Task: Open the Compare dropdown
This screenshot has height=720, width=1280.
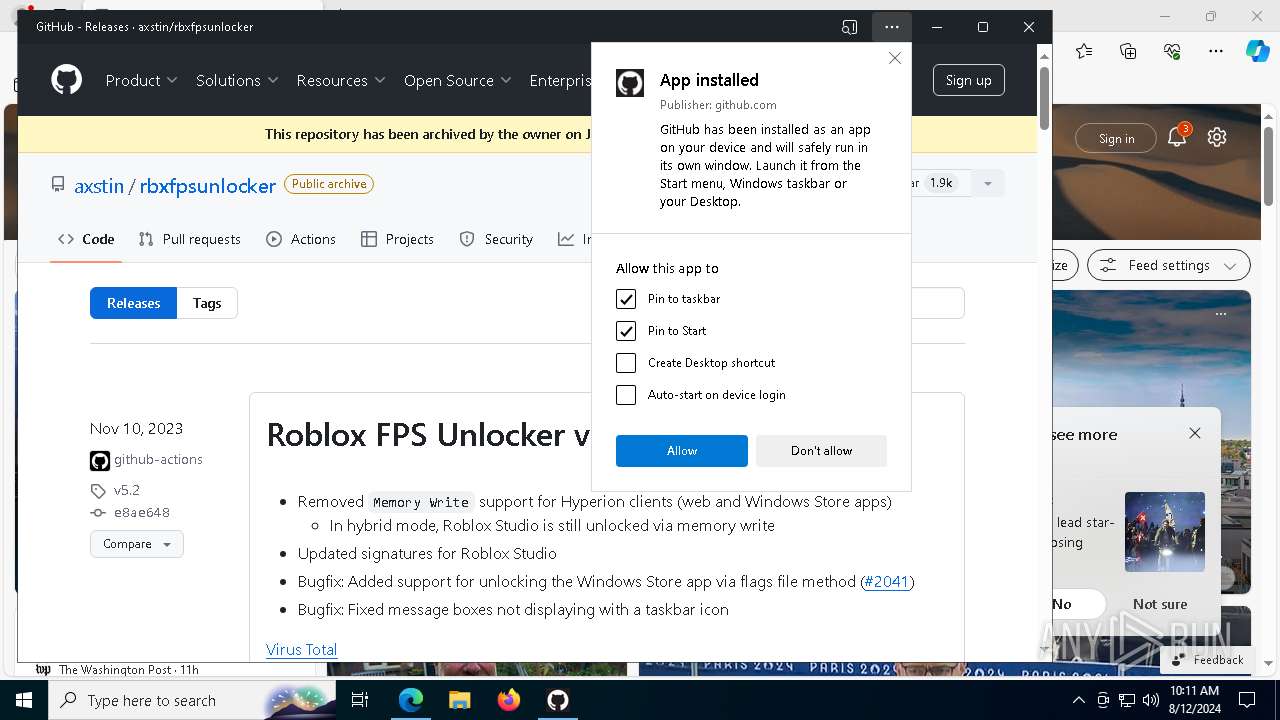Action: coord(137,544)
